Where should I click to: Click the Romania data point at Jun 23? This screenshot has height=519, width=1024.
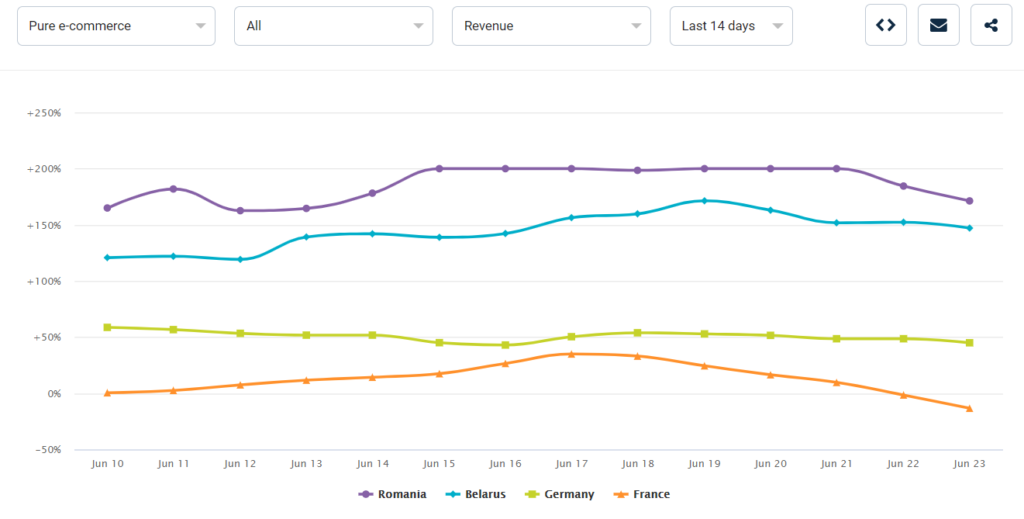[x=969, y=201]
